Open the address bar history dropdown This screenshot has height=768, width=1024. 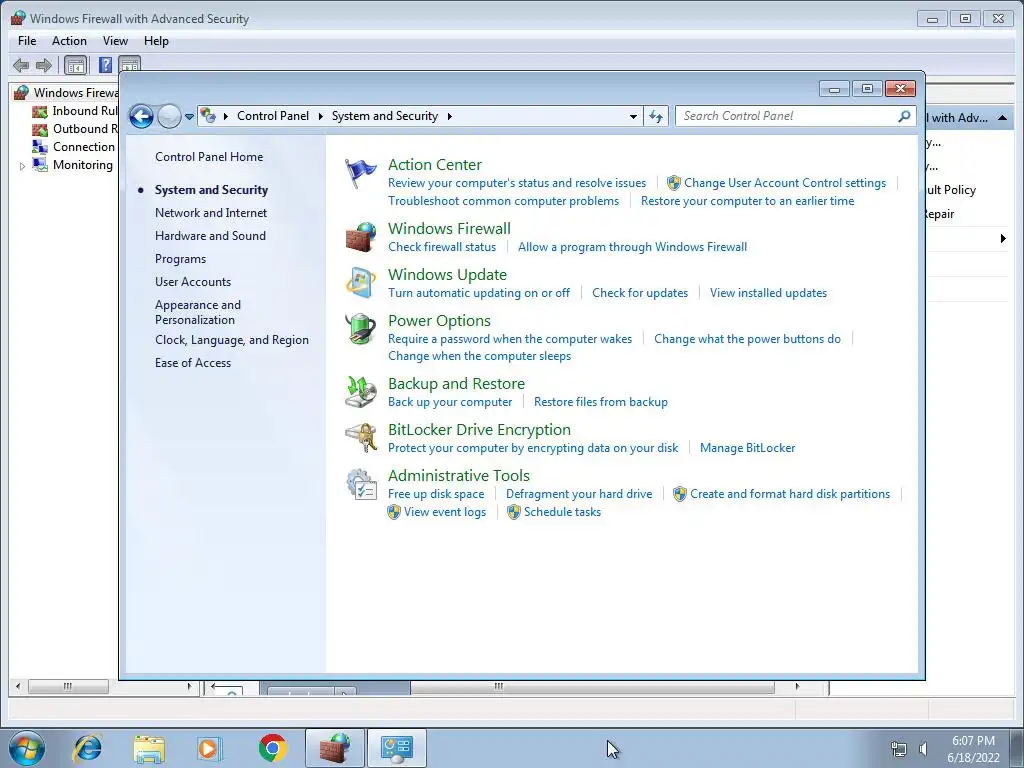point(633,116)
